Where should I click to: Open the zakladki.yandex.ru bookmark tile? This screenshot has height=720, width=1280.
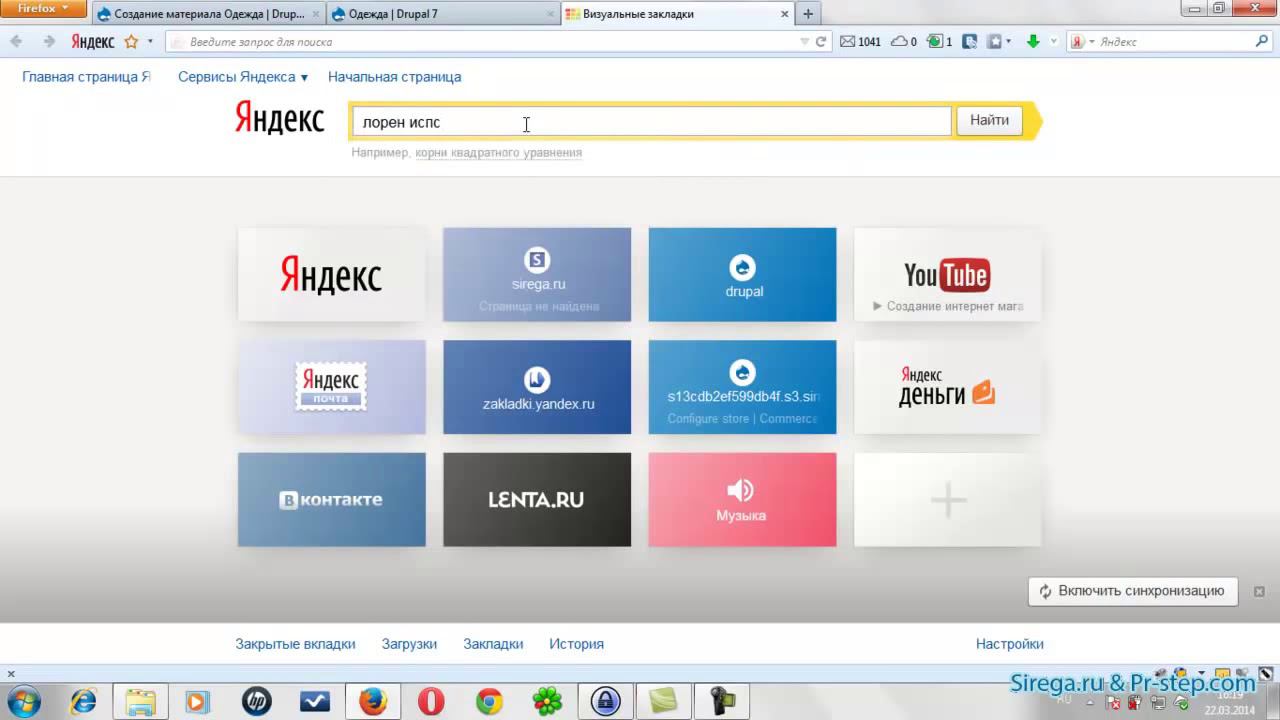pyautogui.click(x=537, y=387)
